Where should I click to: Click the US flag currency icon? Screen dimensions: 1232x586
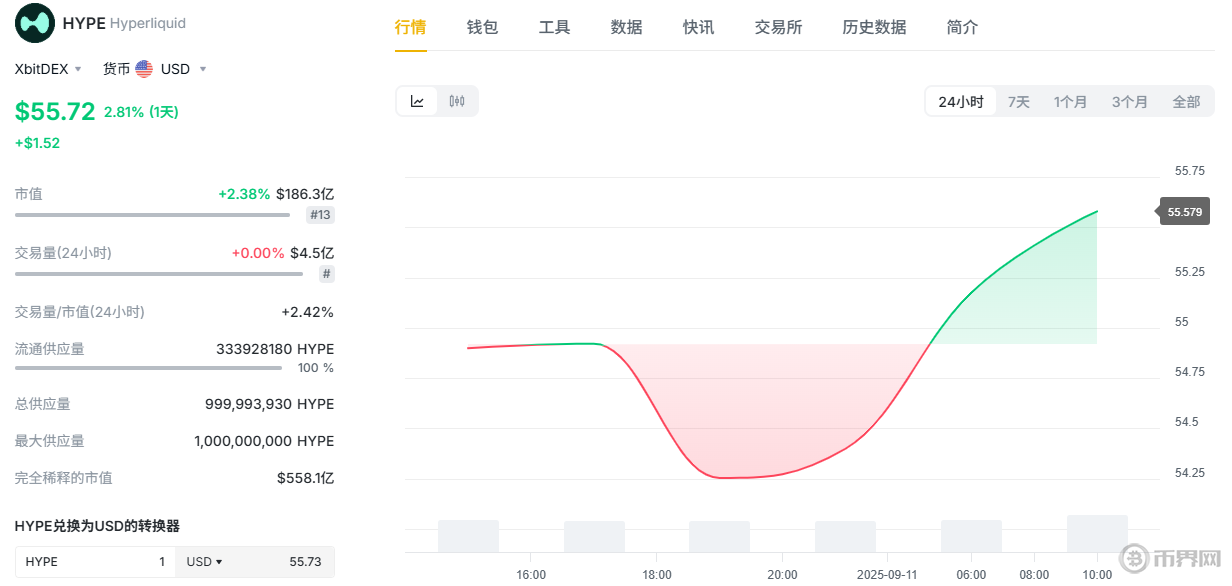pos(144,69)
